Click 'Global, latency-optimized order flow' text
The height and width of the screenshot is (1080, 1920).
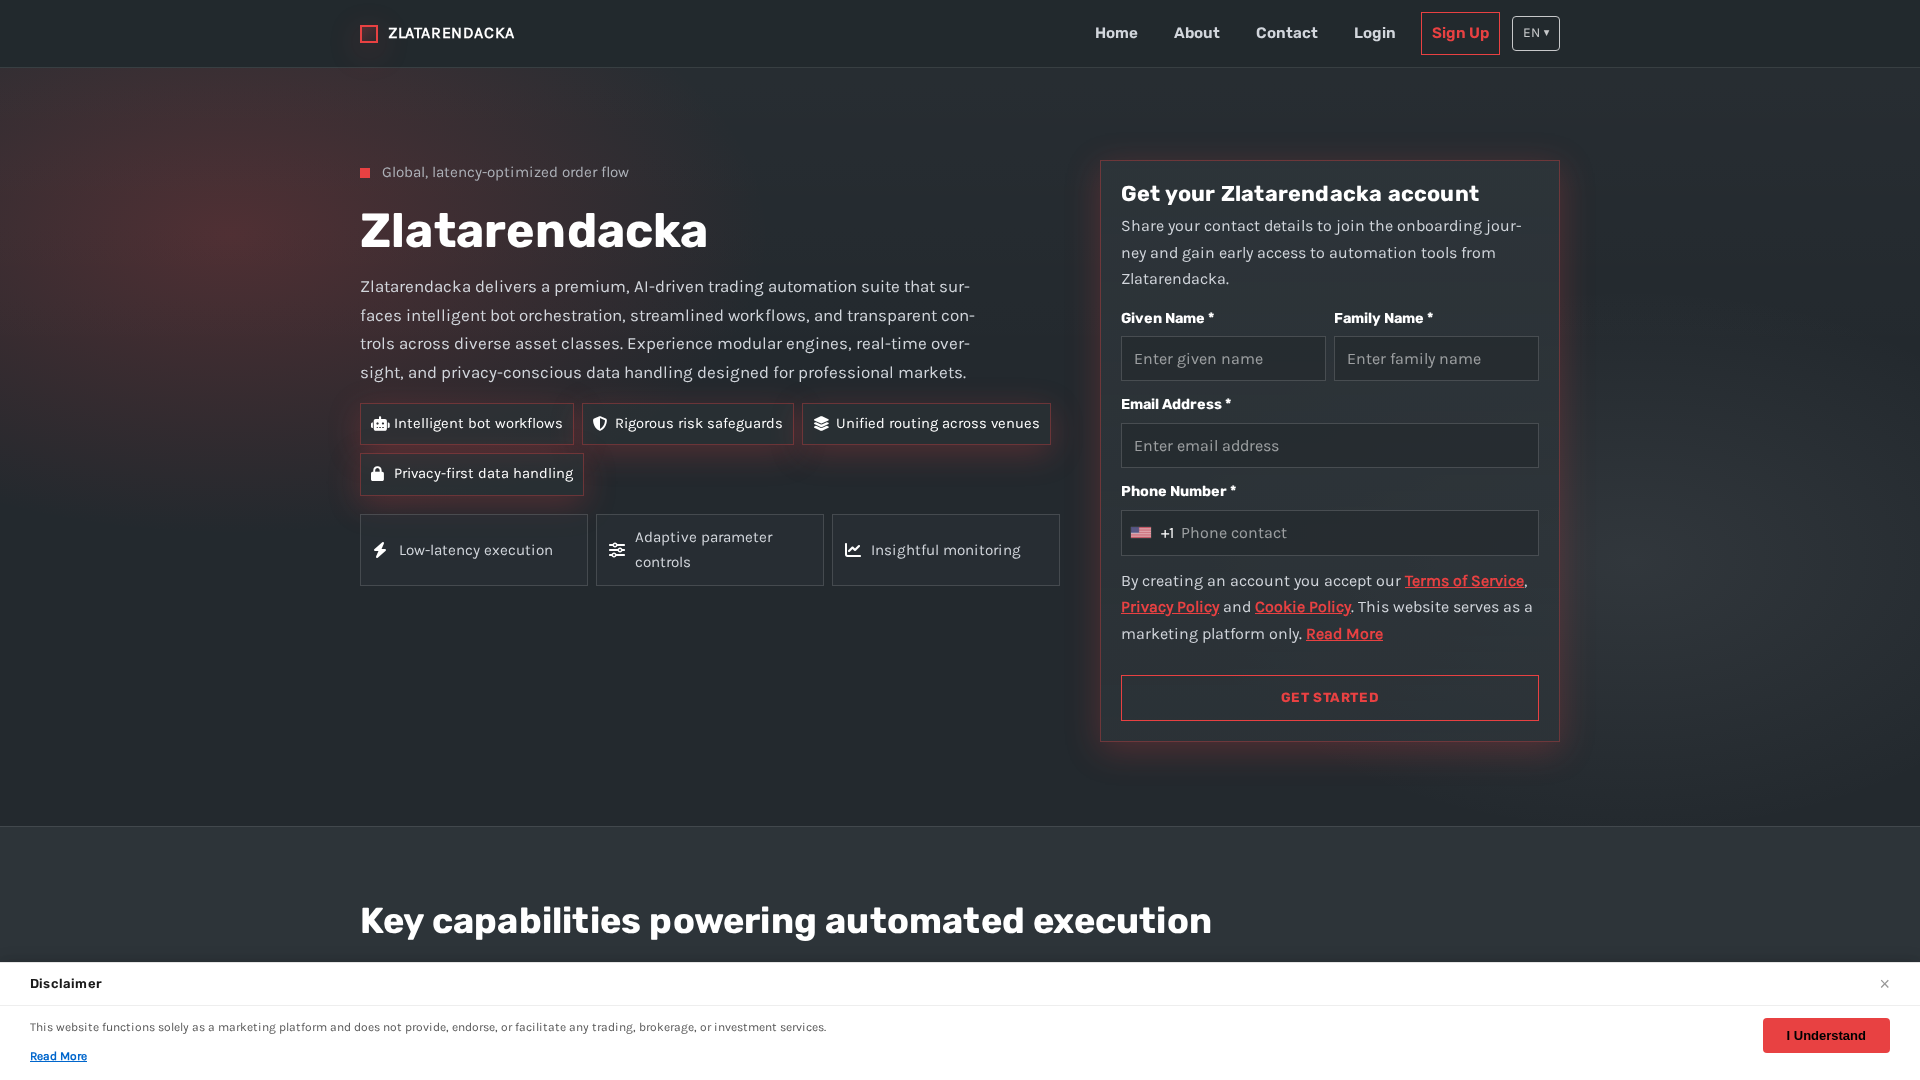[x=505, y=172]
